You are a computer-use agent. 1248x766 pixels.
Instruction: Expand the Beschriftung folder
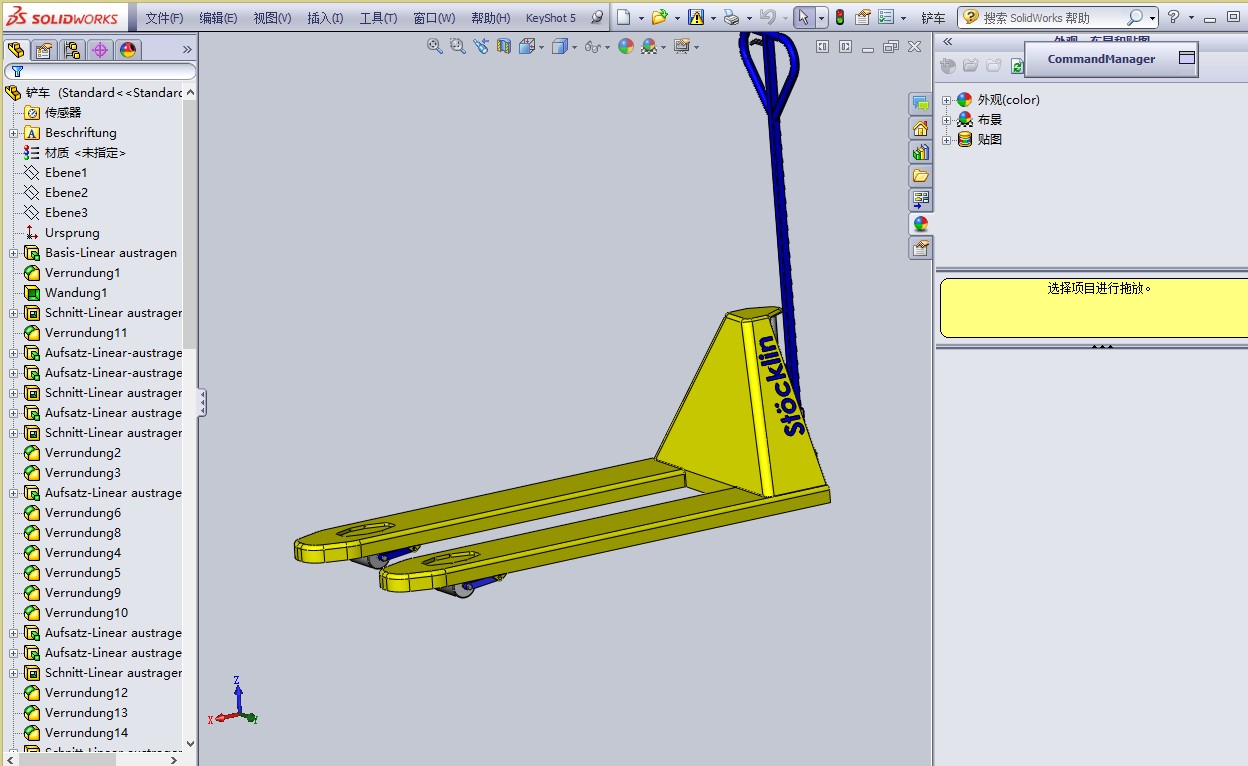pyautogui.click(x=14, y=133)
